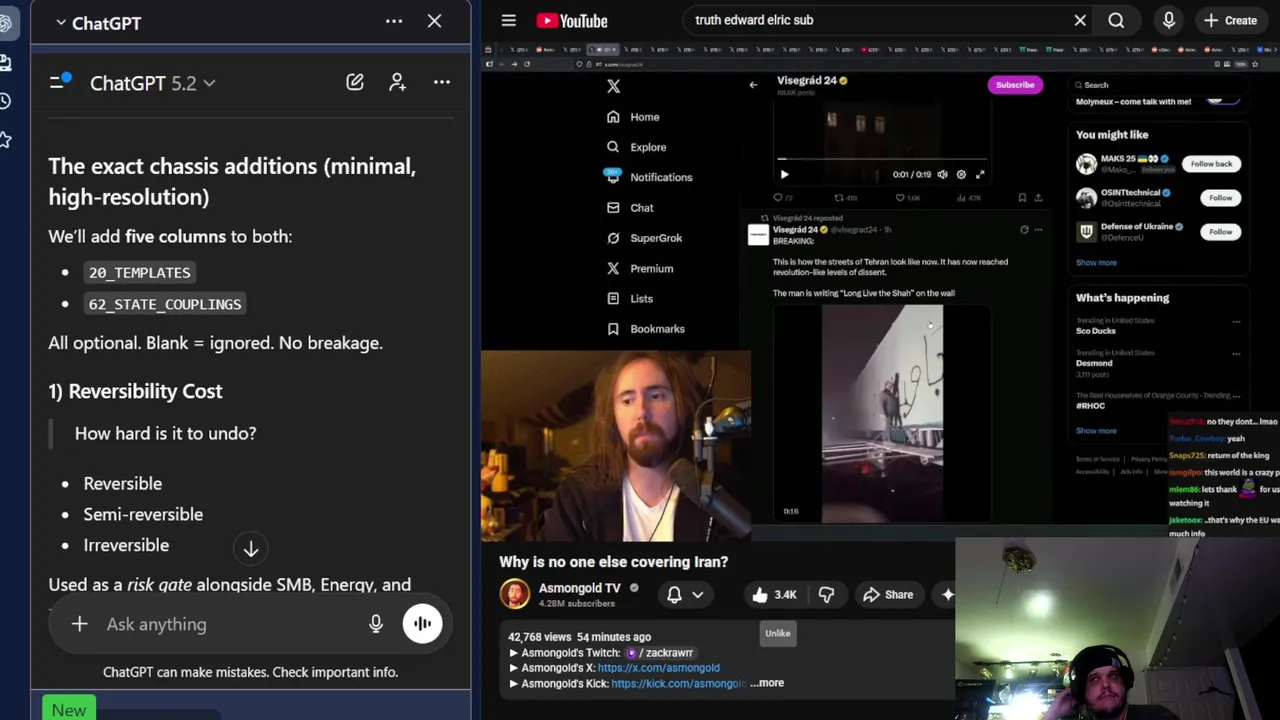Open the notification bell dropdown
The height and width of the screenshot is (720, 1280).
[x=685, y=595]
